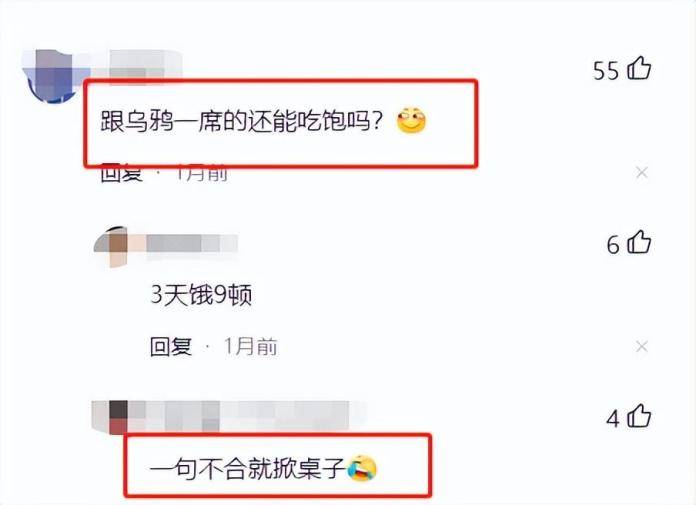Like the '3天饿9顿' reply
The image size is (696, 505).
(x=639, y=242)
